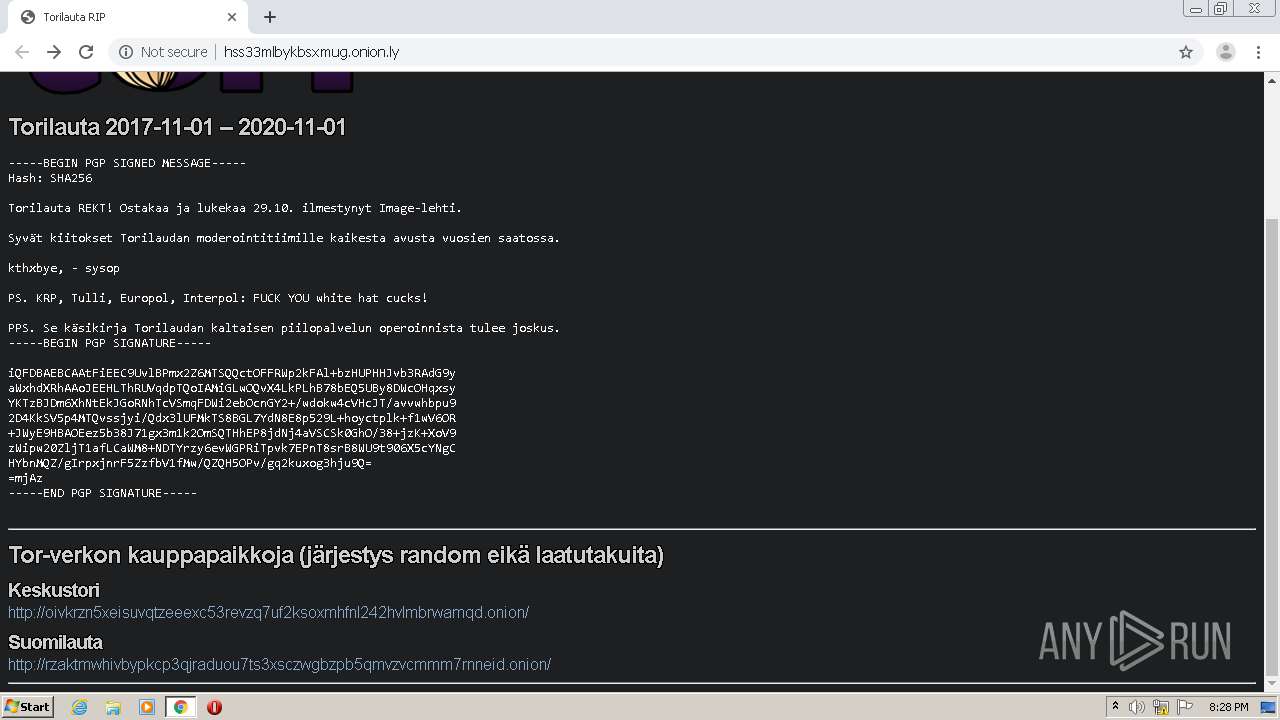View site information for Not secure
Screen dimensions: 1280x720
[x=163, y=52]
